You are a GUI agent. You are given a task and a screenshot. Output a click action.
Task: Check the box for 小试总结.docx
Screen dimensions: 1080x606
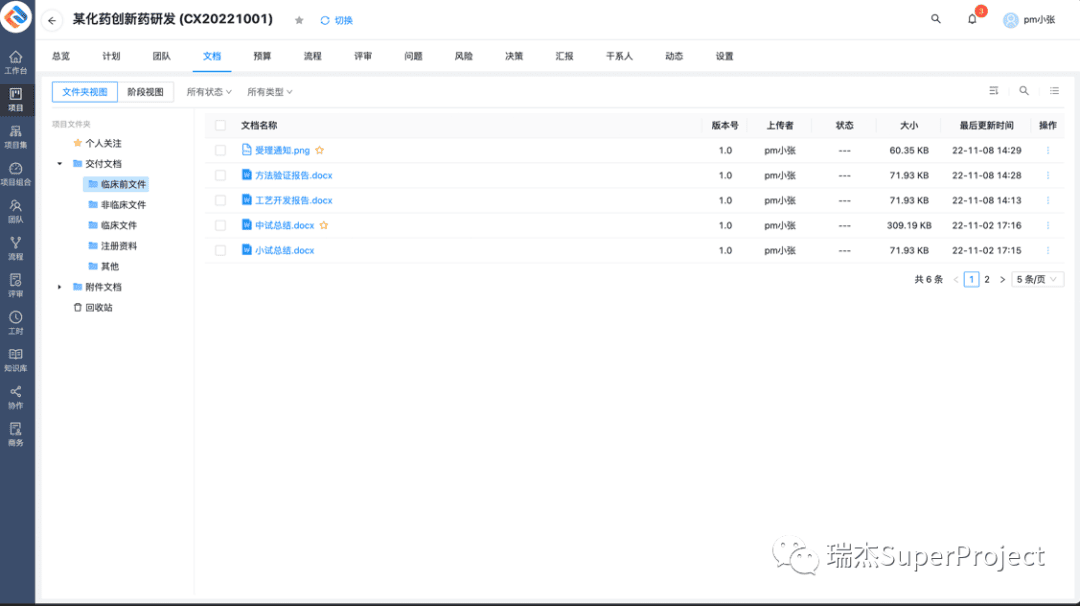coord(220,251)
